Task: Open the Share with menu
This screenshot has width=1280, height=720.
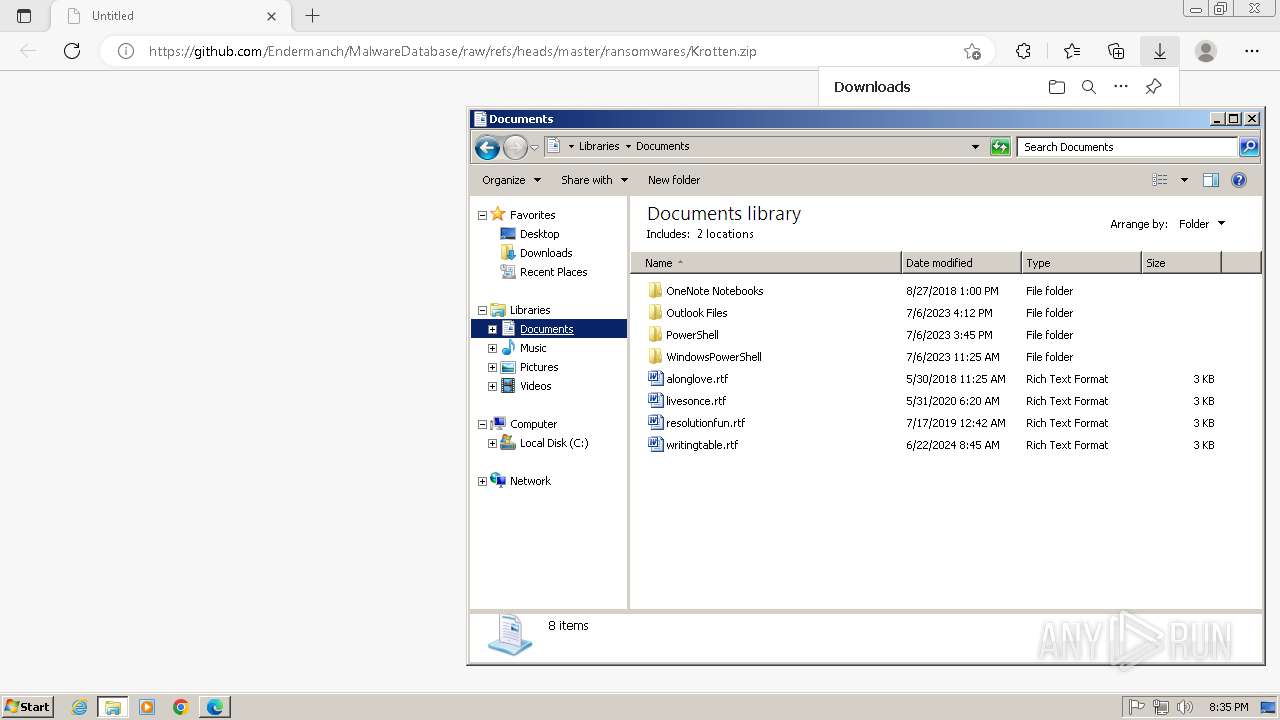Action: pos(594,180)
